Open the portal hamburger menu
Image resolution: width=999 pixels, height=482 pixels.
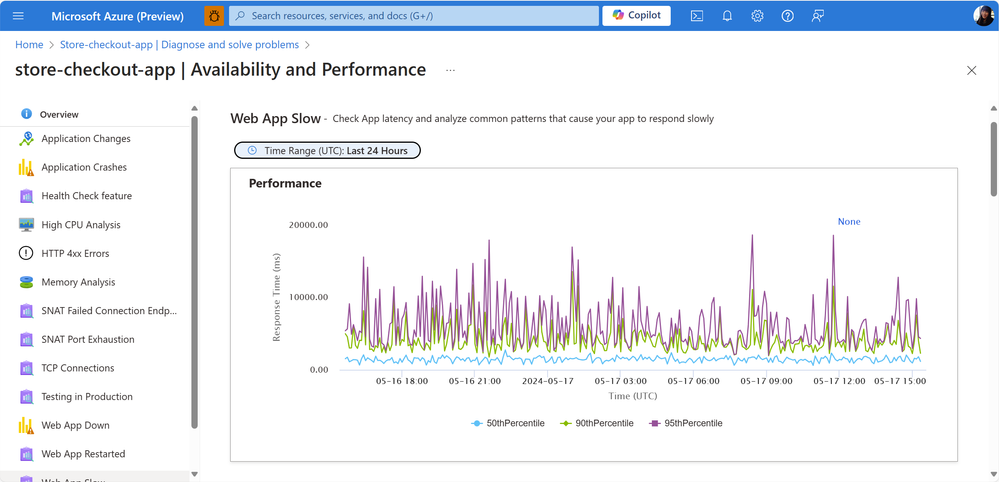(18, 16)
